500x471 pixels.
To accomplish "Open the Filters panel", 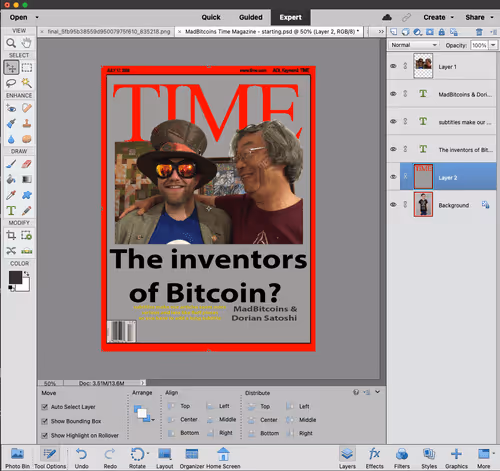I will tap(402, 458).
